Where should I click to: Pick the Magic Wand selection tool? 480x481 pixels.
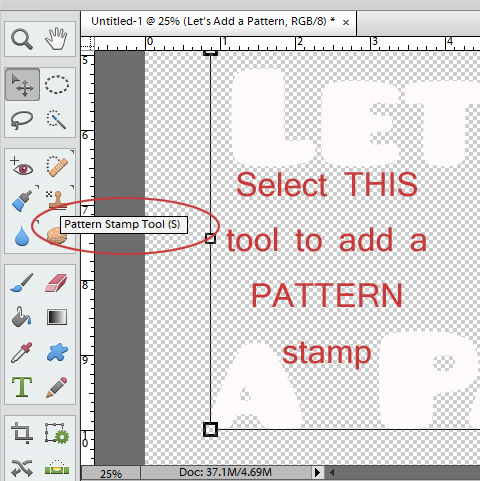56,119
